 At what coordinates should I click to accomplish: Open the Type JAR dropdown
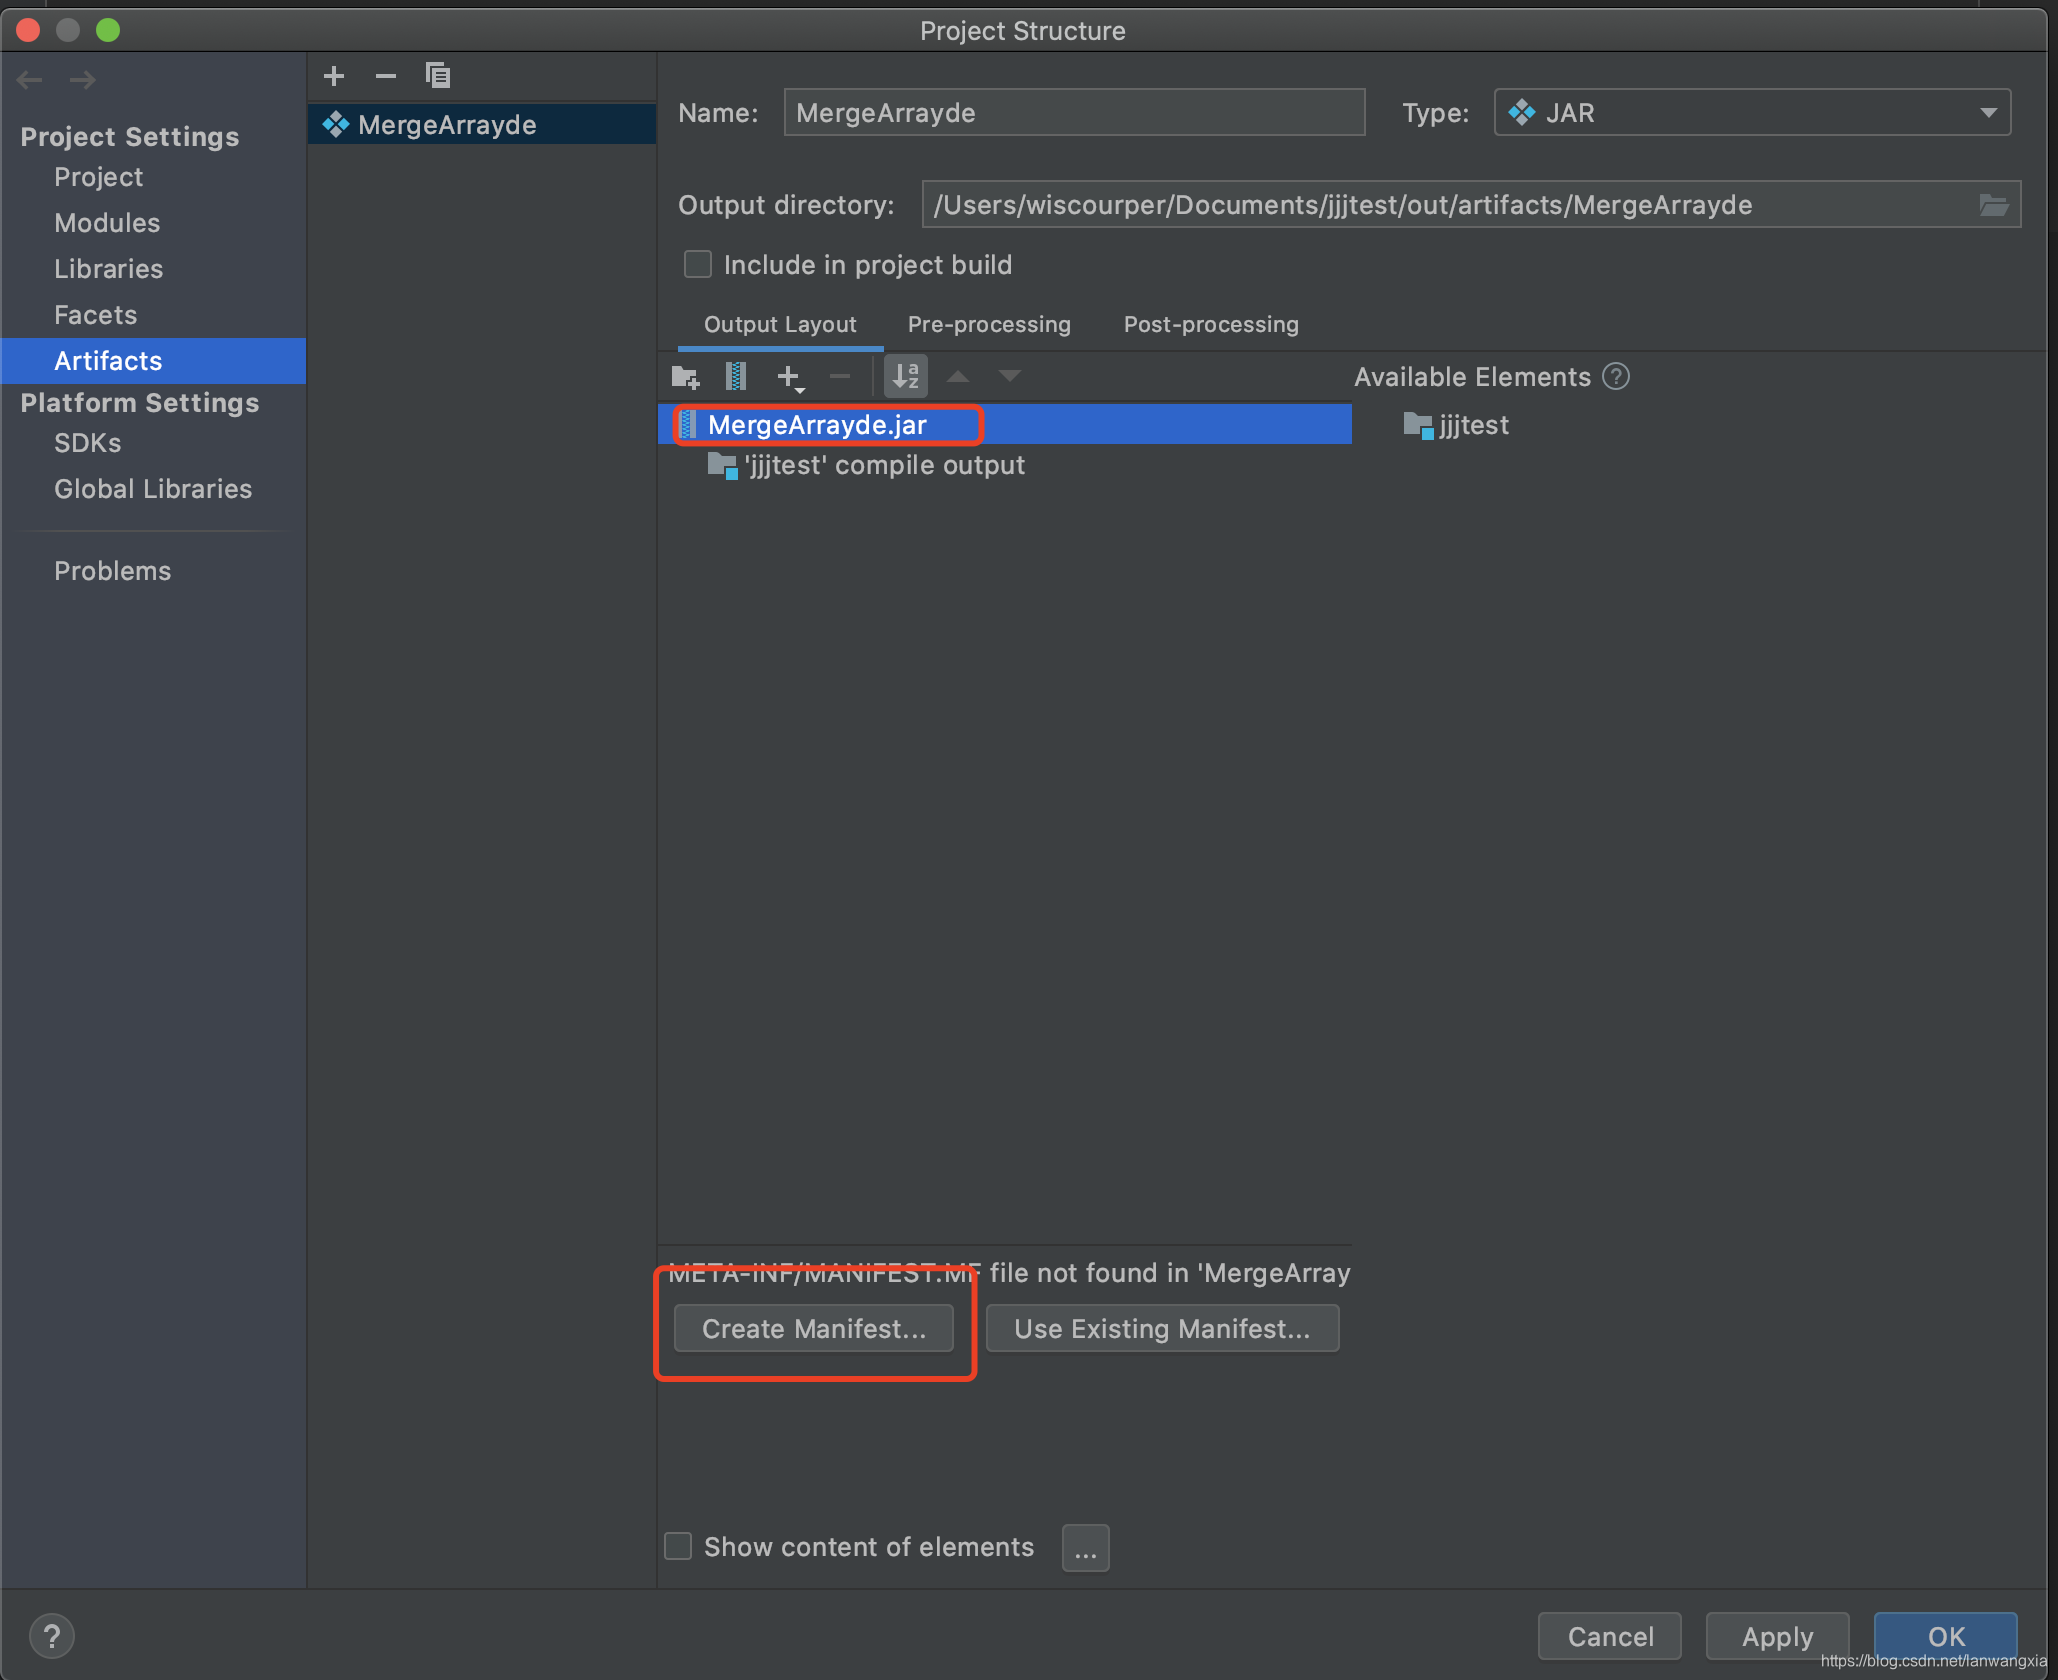pyautogui.click(x=1752, y=113)
